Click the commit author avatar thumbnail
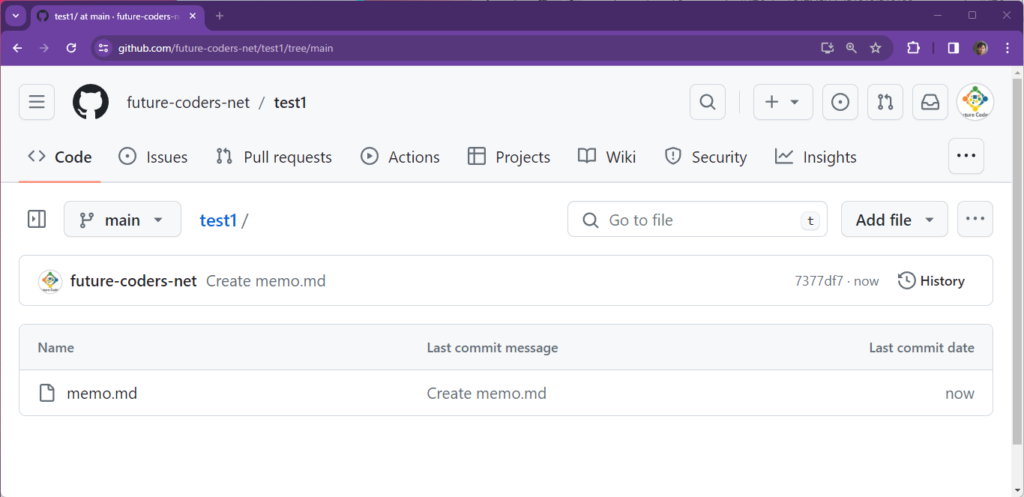Screen dimensions: 1024x497 [x=50, y=281]
